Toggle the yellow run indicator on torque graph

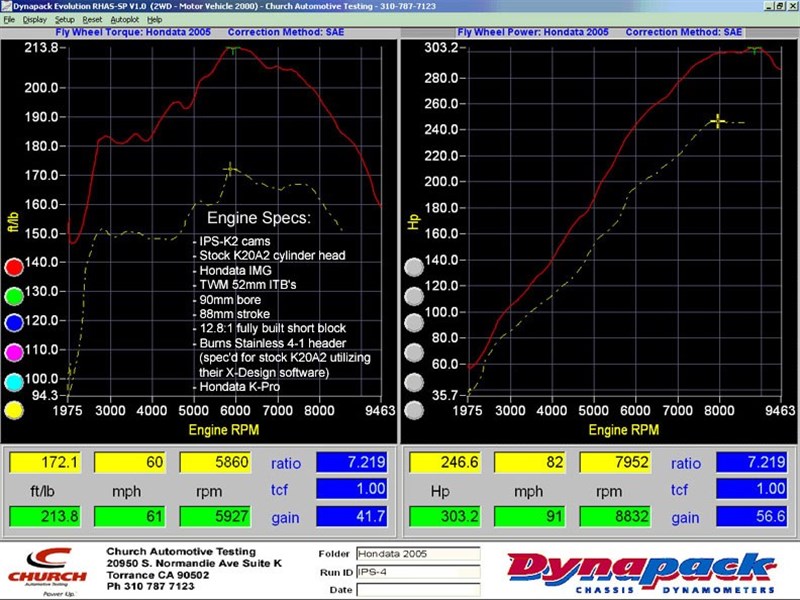point(14,410)
